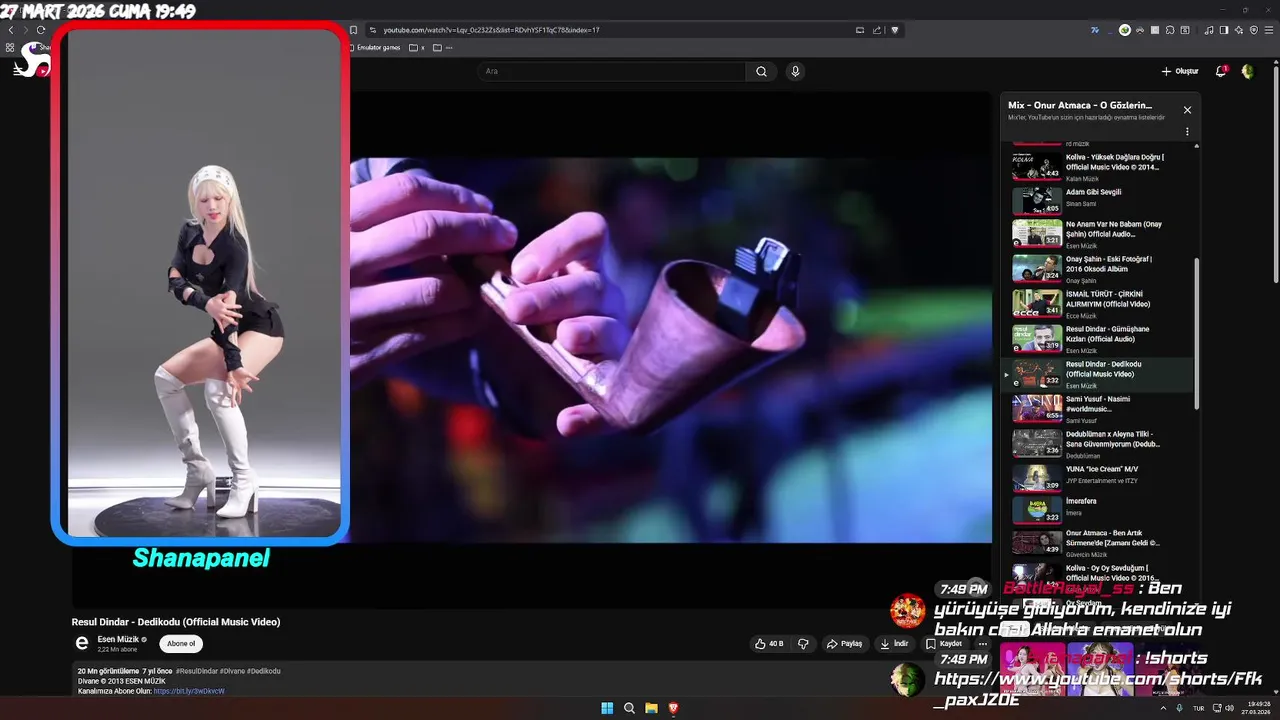This screenshot has height=720, width=1280.
Task: Open more actions menu beside Kaydet
Action: coord(982,644)
